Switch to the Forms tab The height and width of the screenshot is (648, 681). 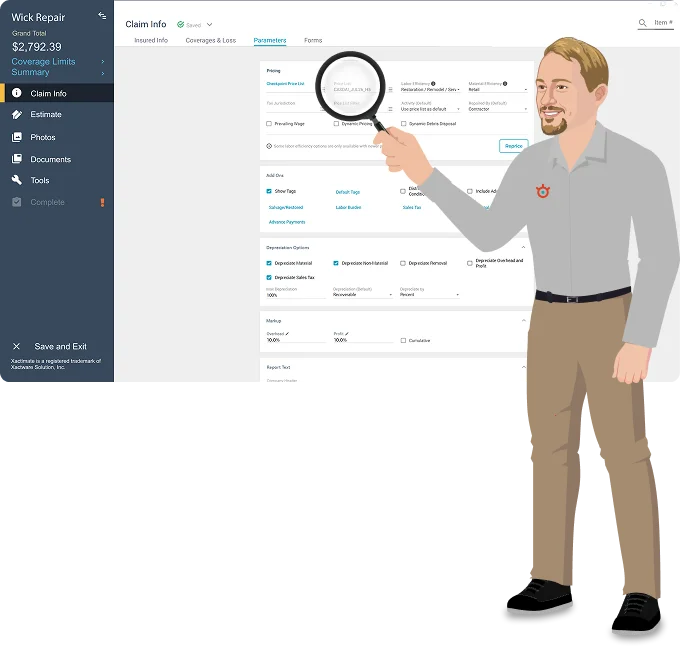tap(313, 40)
